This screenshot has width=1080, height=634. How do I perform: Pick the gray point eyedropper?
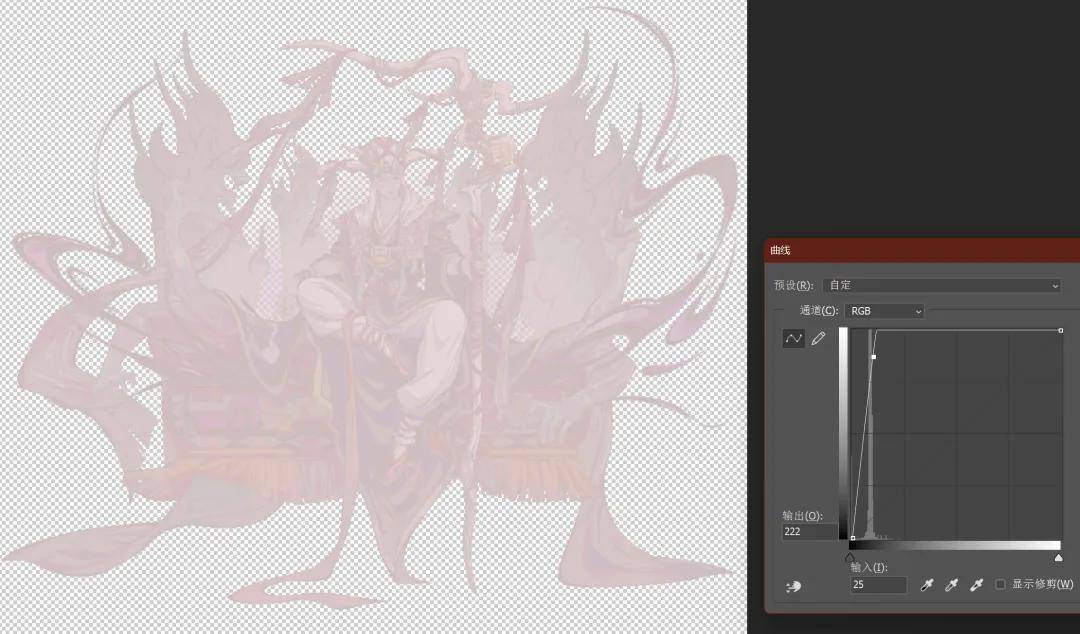(x=952, y=584)
